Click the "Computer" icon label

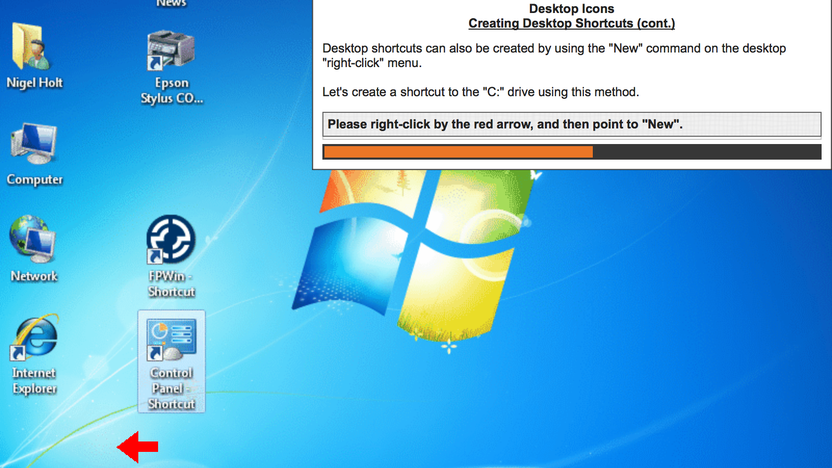point(34,179)
